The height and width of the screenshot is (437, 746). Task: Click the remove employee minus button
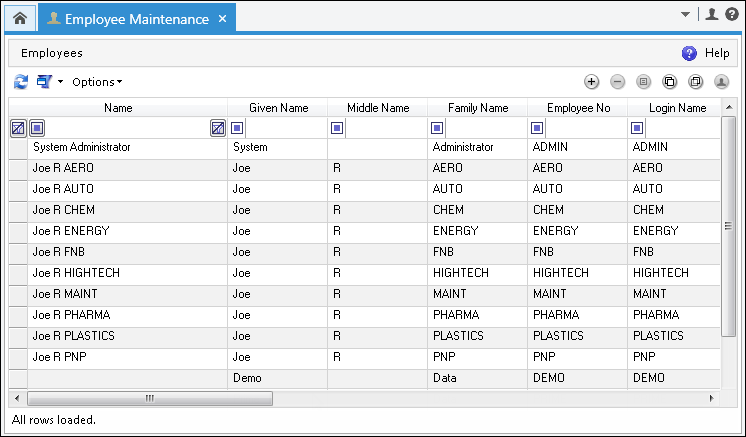point(618,82)
